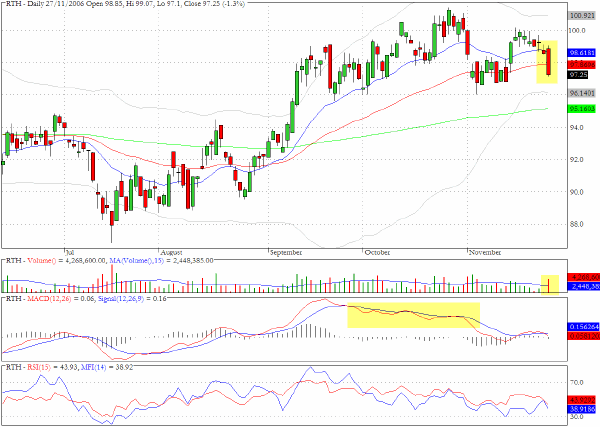Select the red 0.058120 MACD value label
Screen dimensions: 600x427
coord(583,336)
